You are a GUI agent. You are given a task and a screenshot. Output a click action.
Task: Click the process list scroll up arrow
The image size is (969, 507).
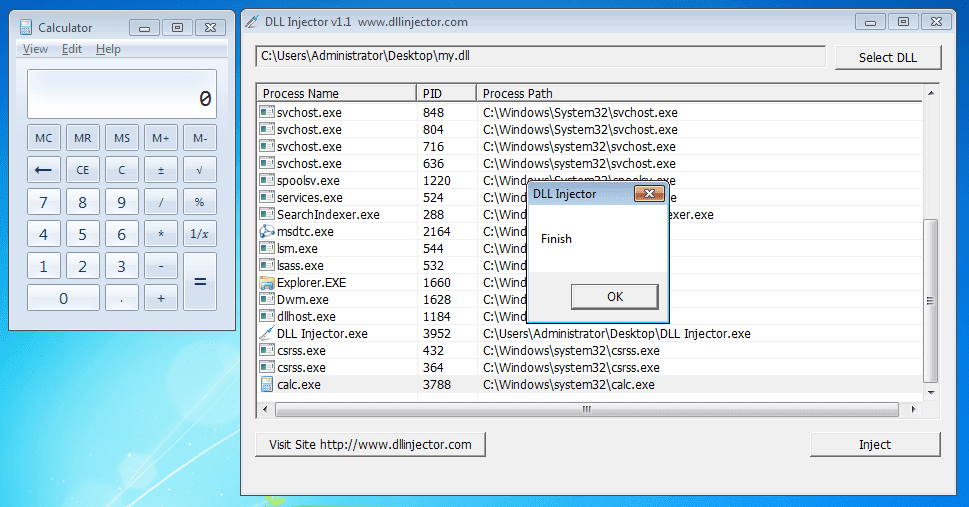(x=931, y=93)
